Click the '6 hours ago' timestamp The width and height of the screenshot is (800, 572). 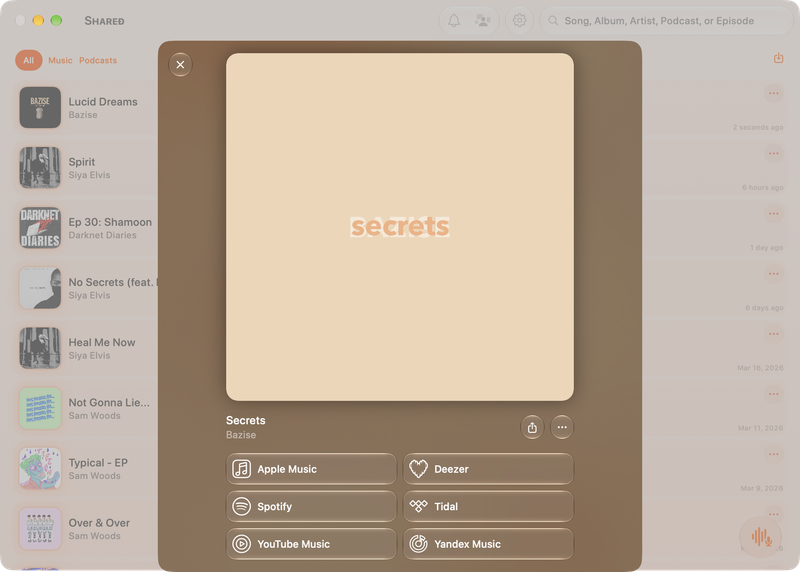click(x=763, y=188)
